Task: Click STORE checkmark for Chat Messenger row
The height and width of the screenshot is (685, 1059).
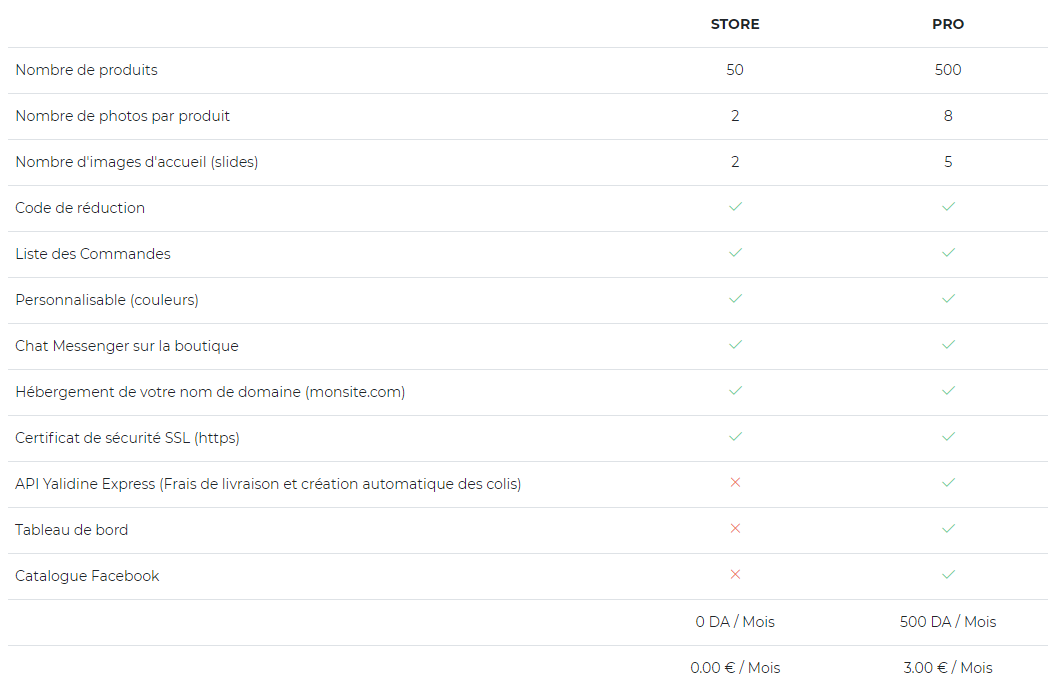Action: [x=735, y=345]
